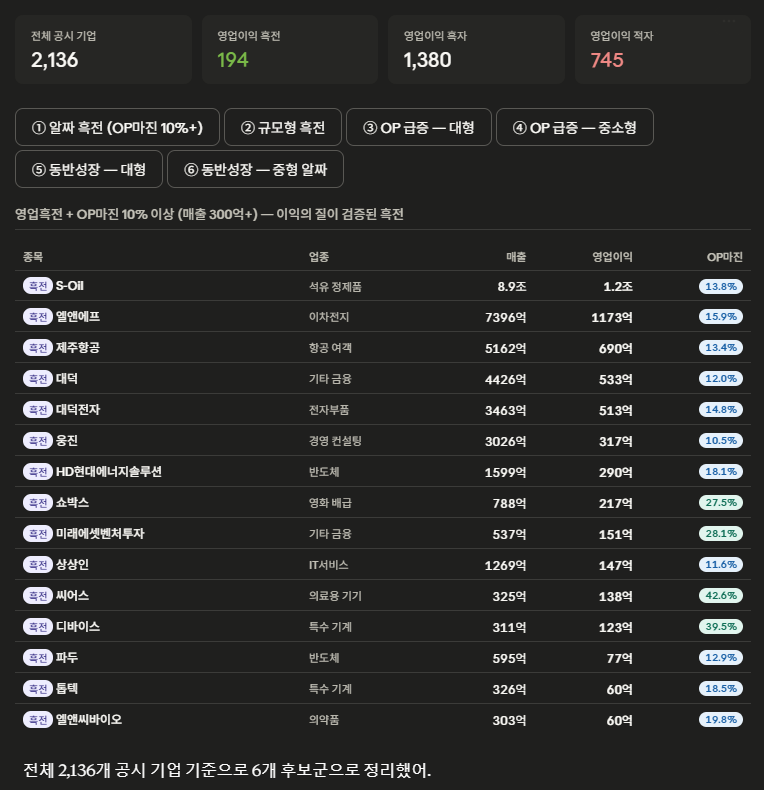
Task: Click the 전체 공시 기업 2,136 card
Action: (103, 49)
